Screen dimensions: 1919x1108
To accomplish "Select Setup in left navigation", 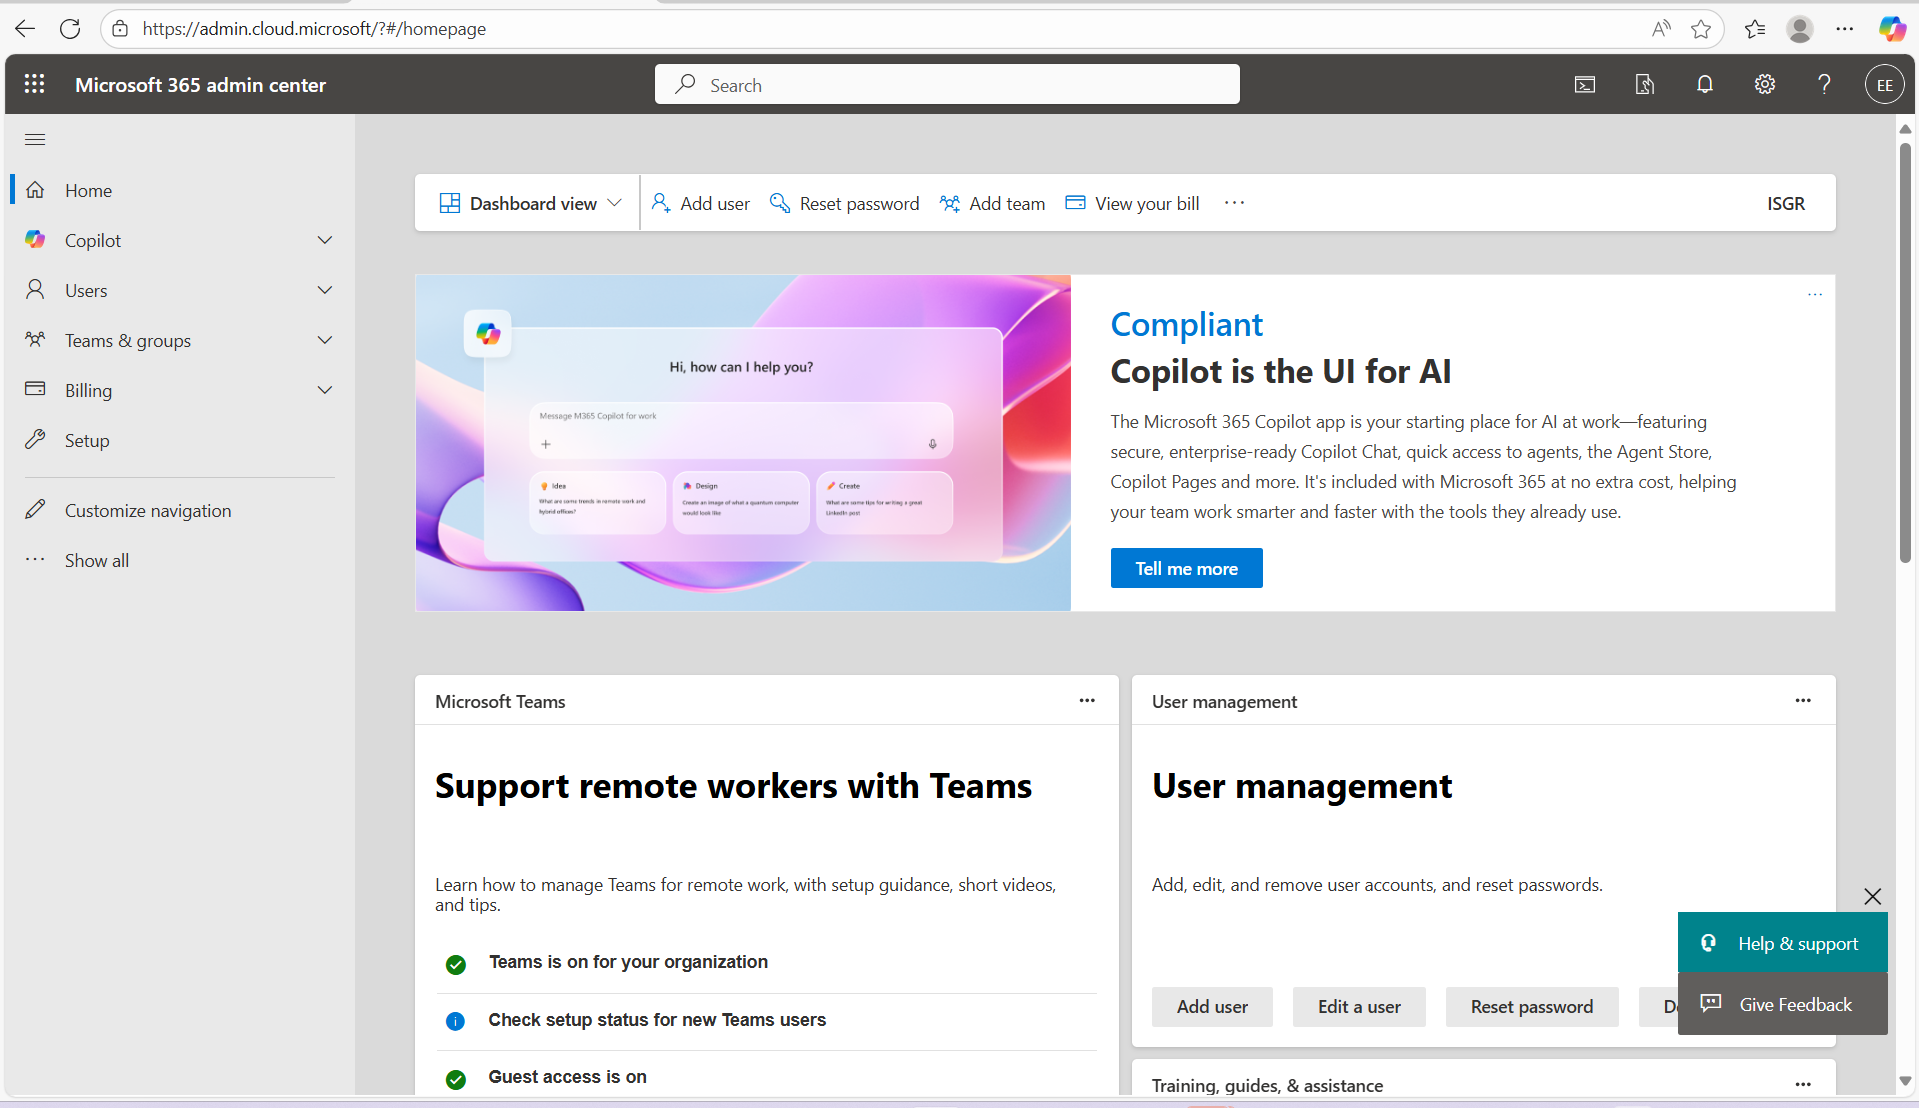I will 87,440.
